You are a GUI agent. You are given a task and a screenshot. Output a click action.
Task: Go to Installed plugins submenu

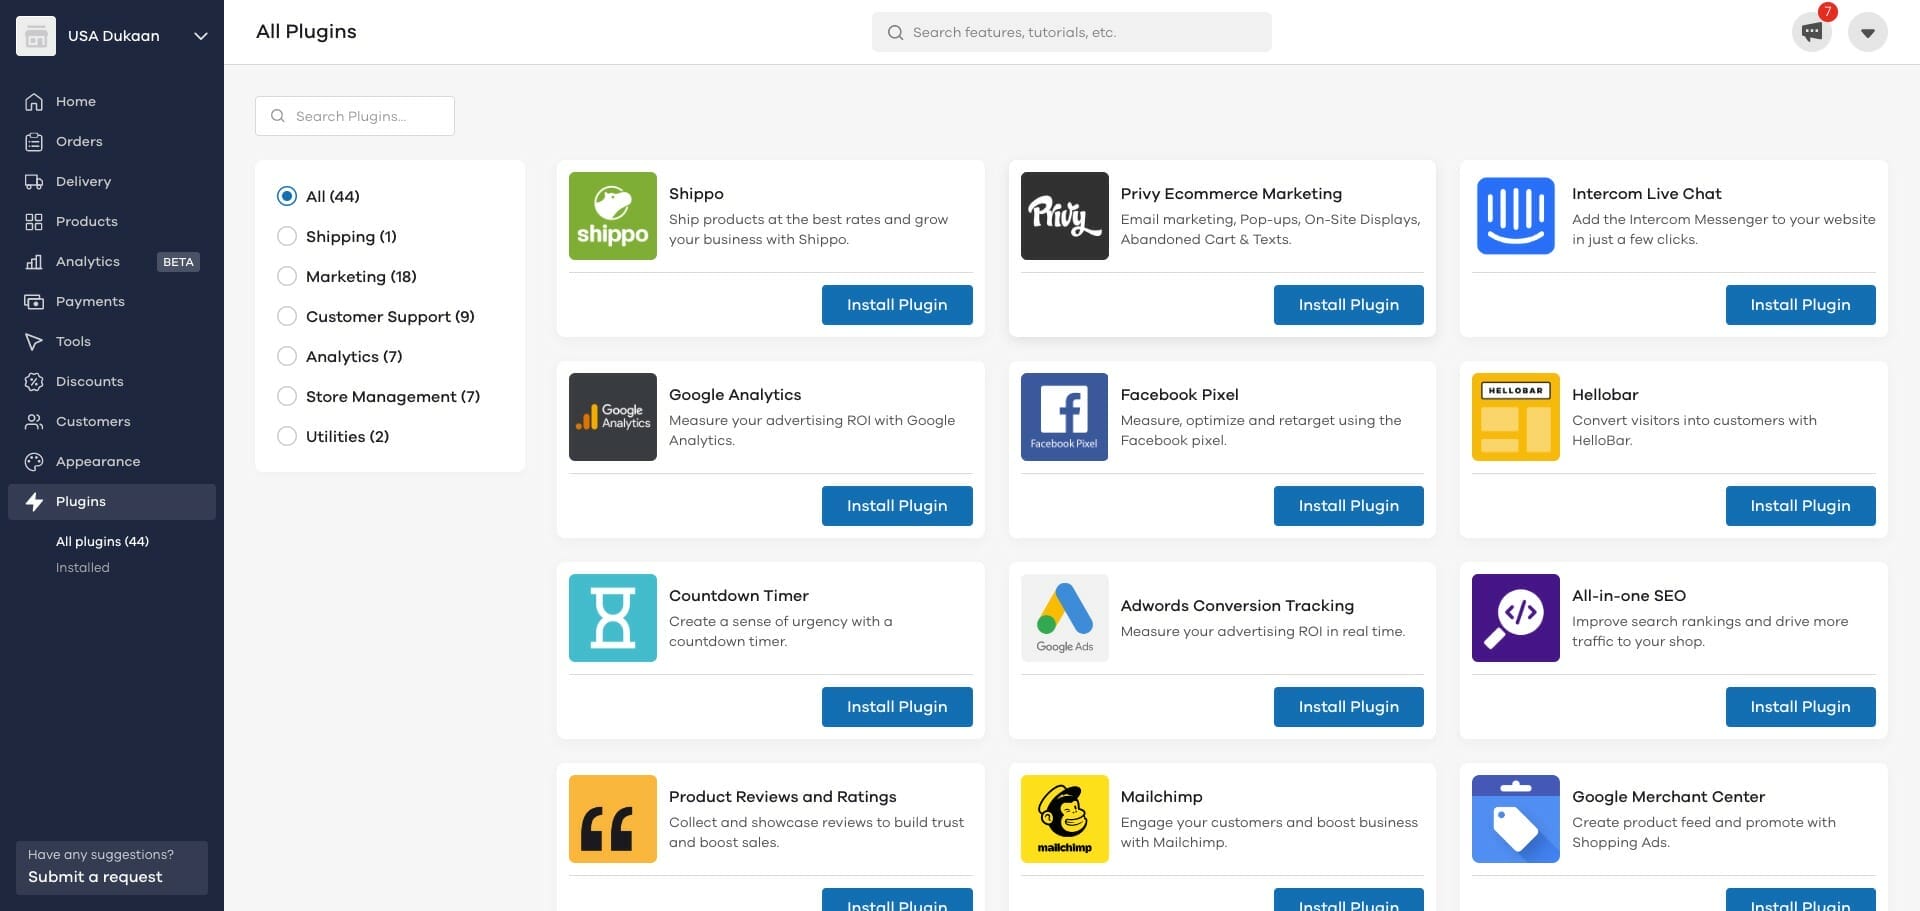pyautogui.click(x=83, y=568)
